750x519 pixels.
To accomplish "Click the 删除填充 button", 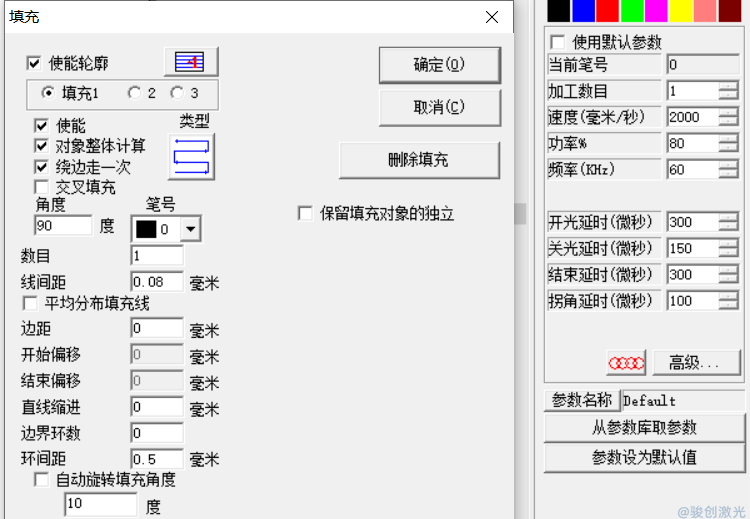I will (x=419, y=160).
